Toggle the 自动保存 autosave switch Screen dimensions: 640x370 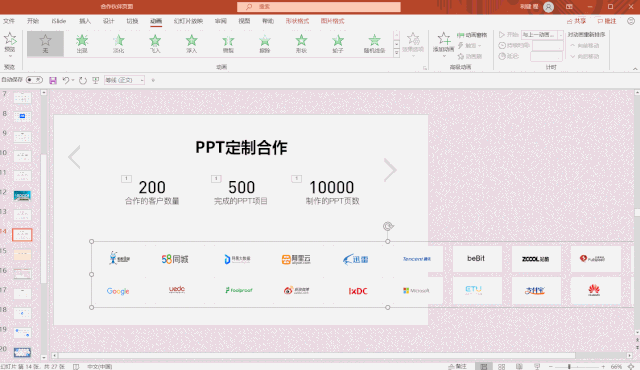[34, 80]
